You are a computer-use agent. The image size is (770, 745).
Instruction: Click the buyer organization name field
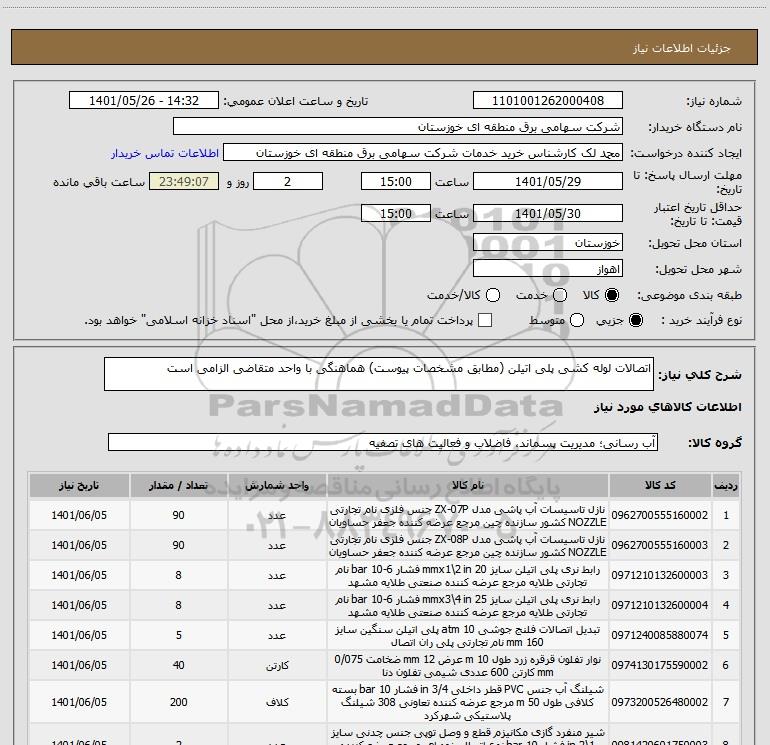coord(397,127)
